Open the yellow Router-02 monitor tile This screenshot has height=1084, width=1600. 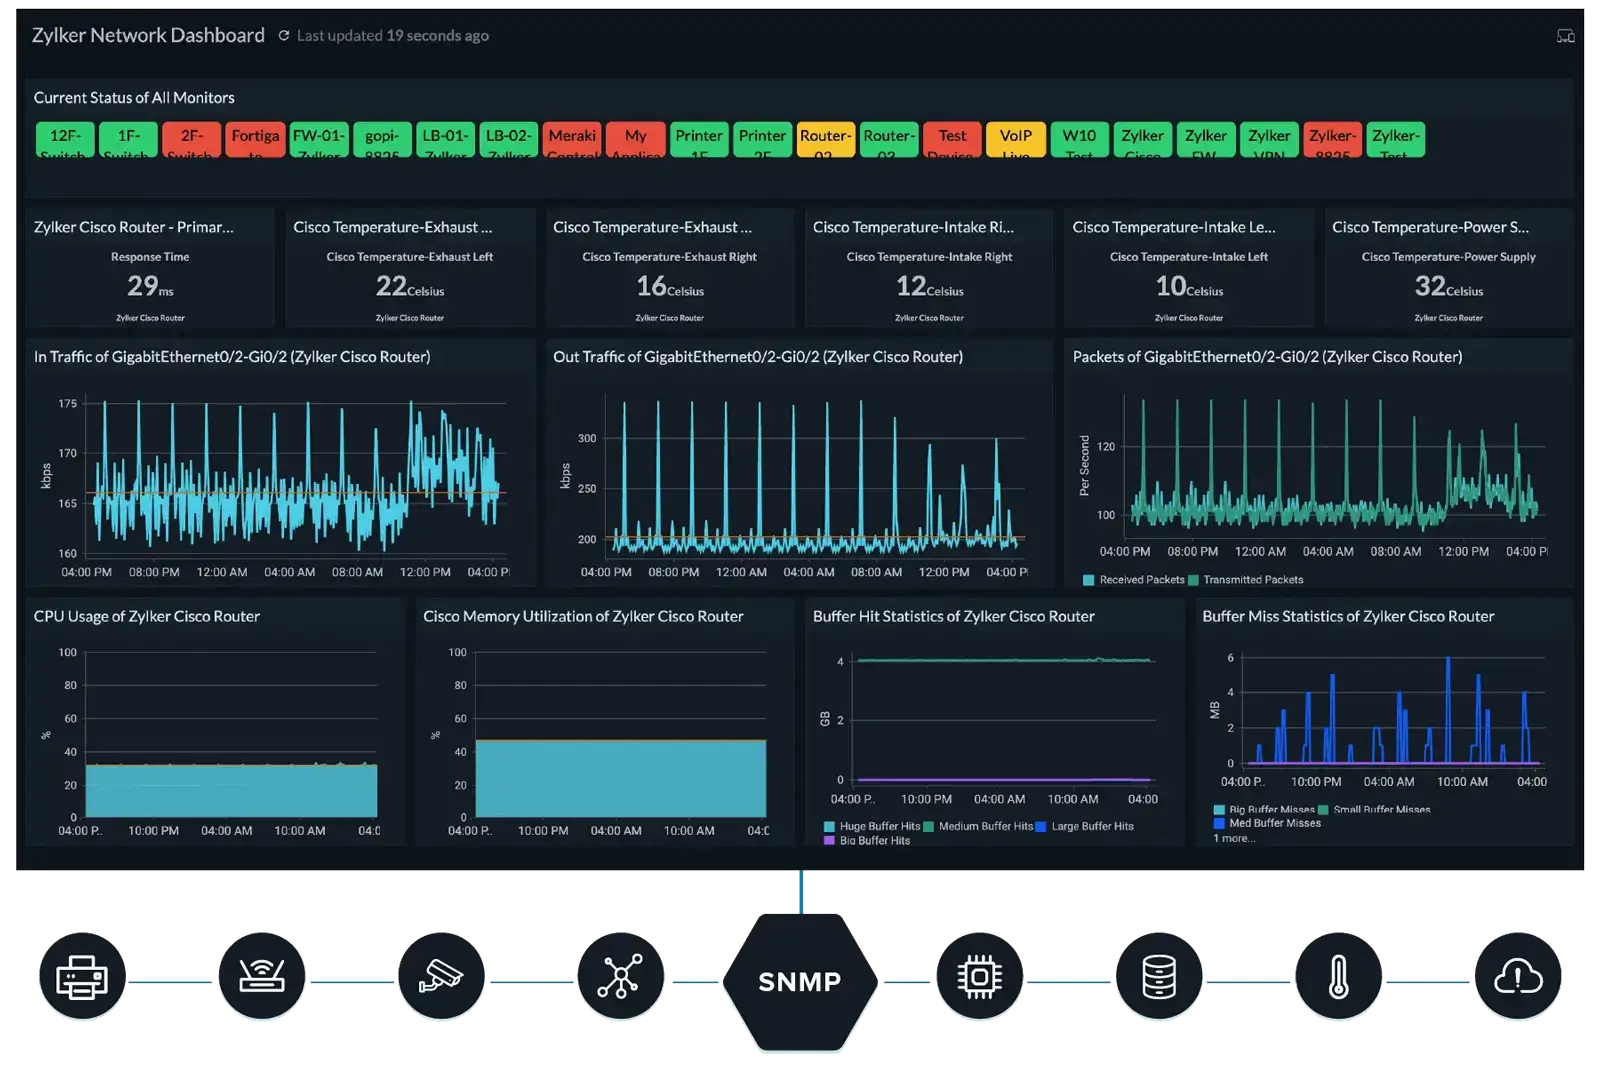click(x=826, y=140)
